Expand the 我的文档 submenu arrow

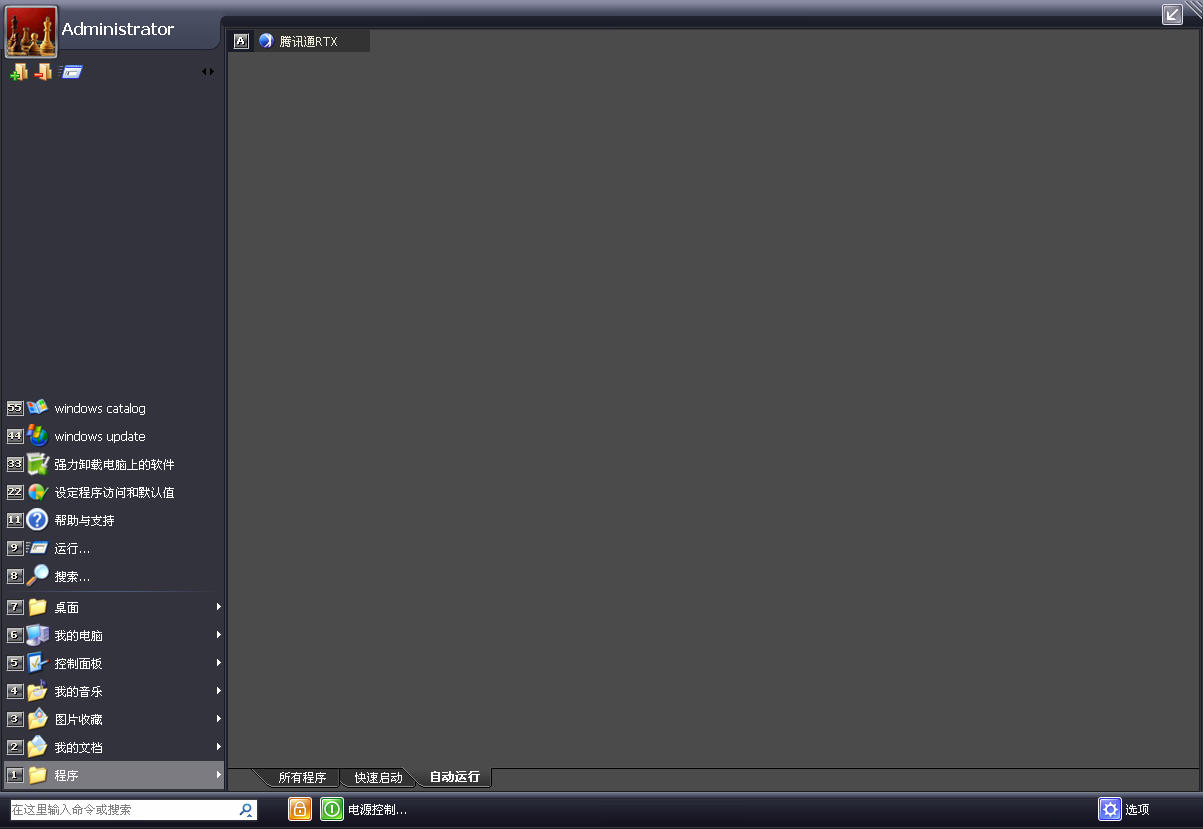[x=218, y=747]
